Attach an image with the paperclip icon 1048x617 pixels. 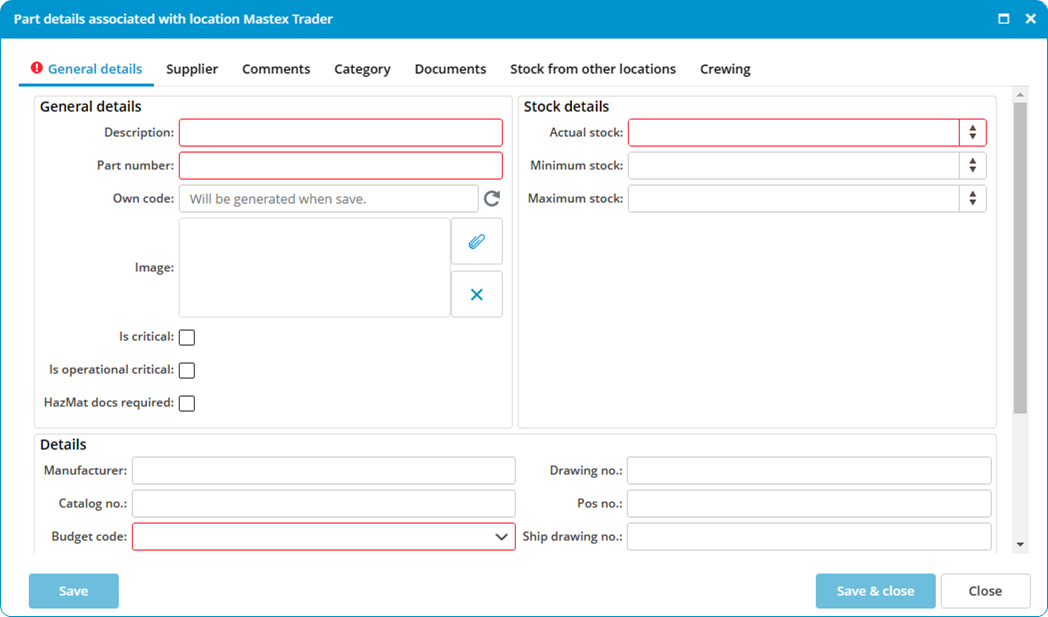pyautogui.click(x=477, y=241)
